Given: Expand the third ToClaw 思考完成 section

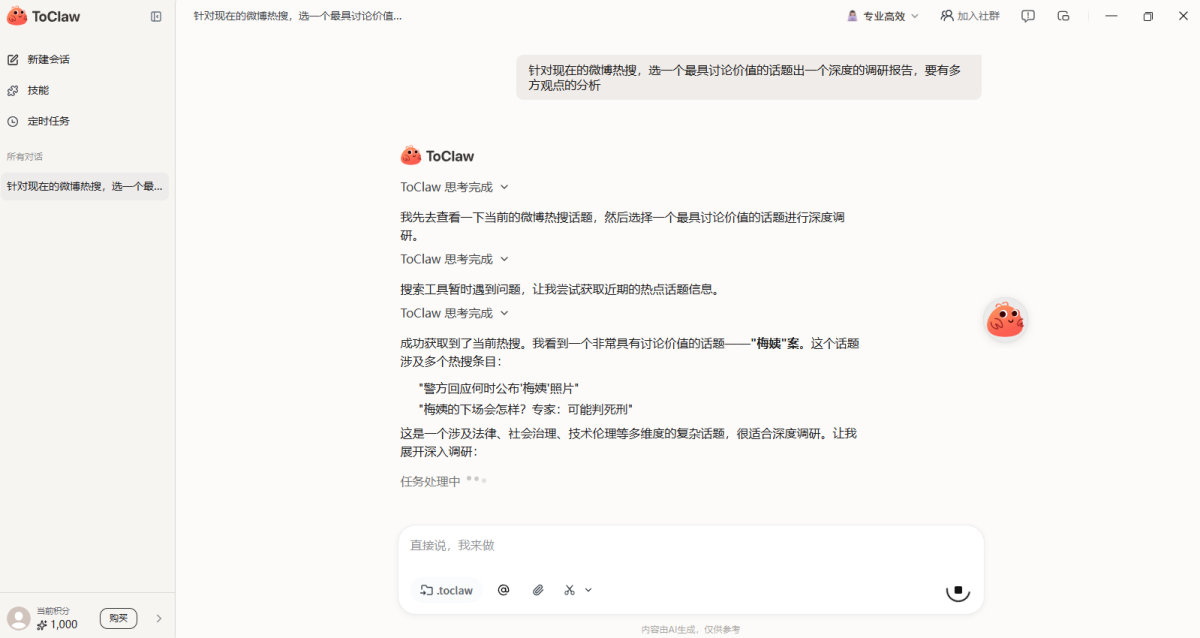Looking at the screenshot, I should (455, 313).
